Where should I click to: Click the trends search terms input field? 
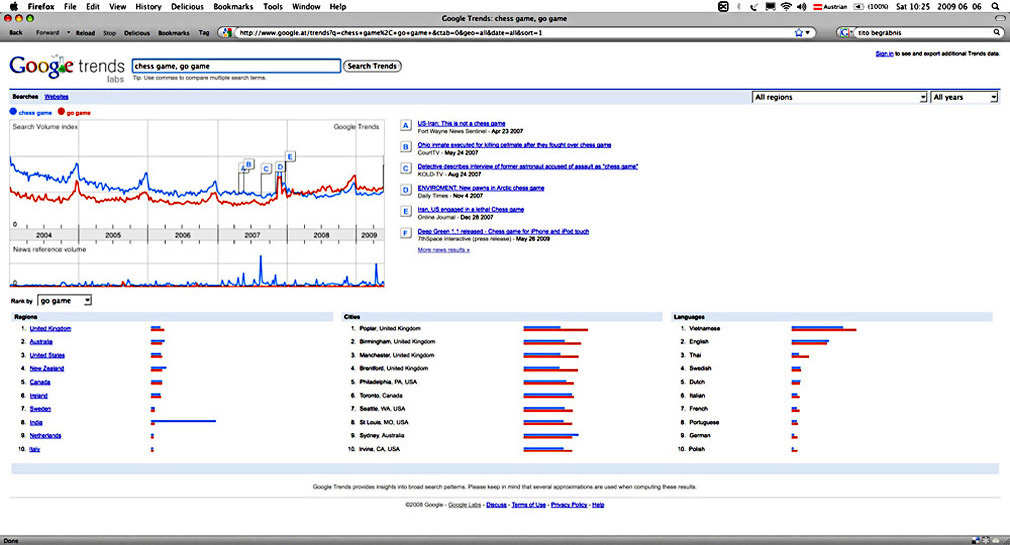[236, 66]
